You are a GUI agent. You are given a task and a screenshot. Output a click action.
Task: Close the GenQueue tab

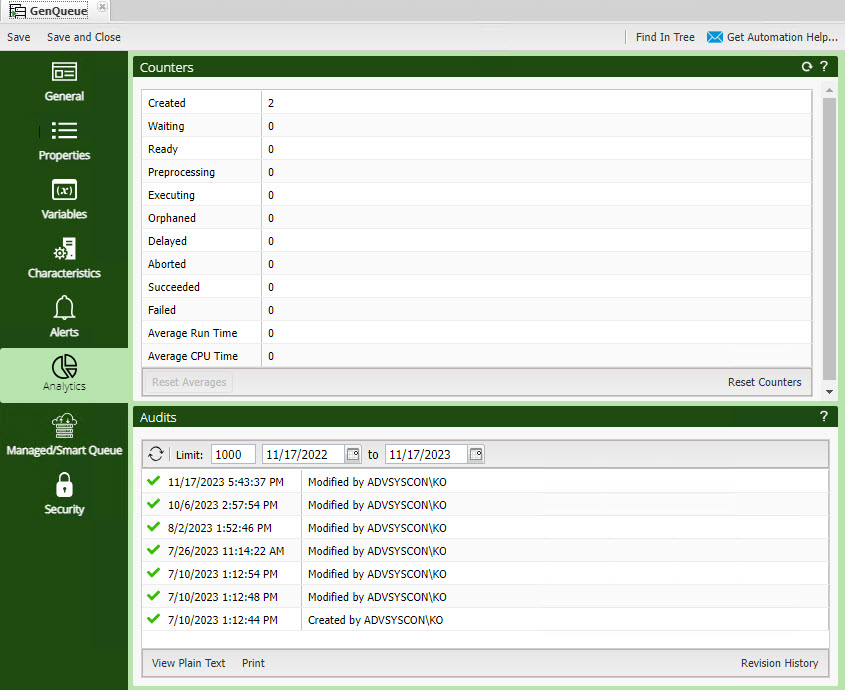tap(102, 7)
